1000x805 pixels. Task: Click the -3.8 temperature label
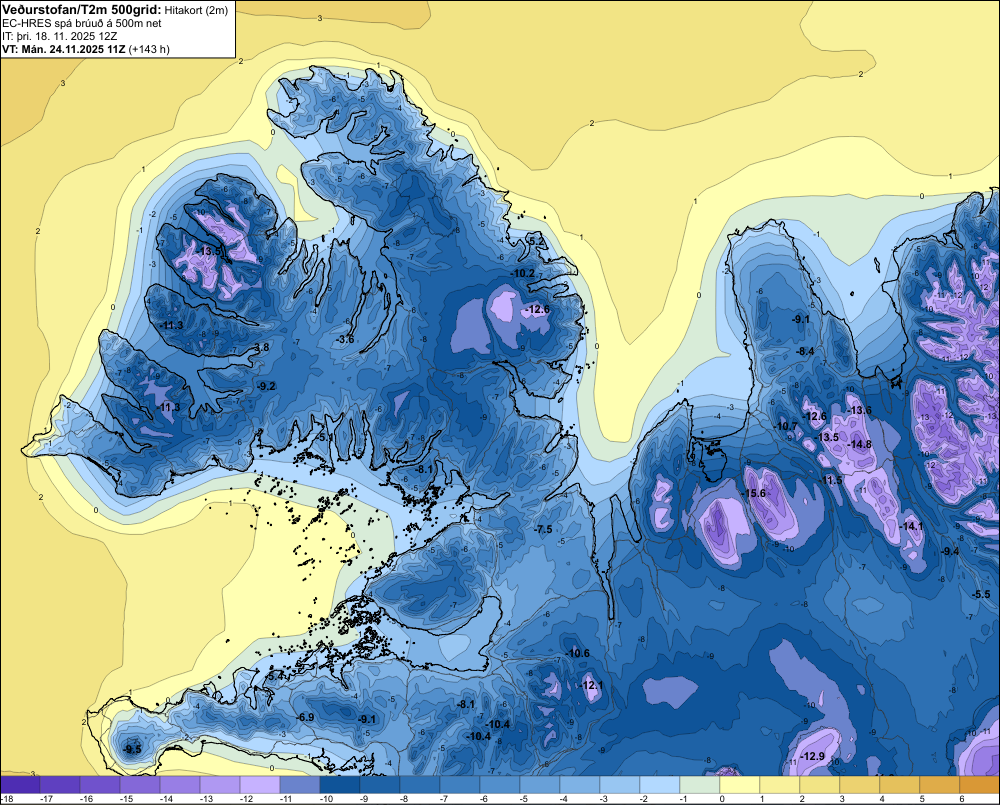click(x=260, y=348)
